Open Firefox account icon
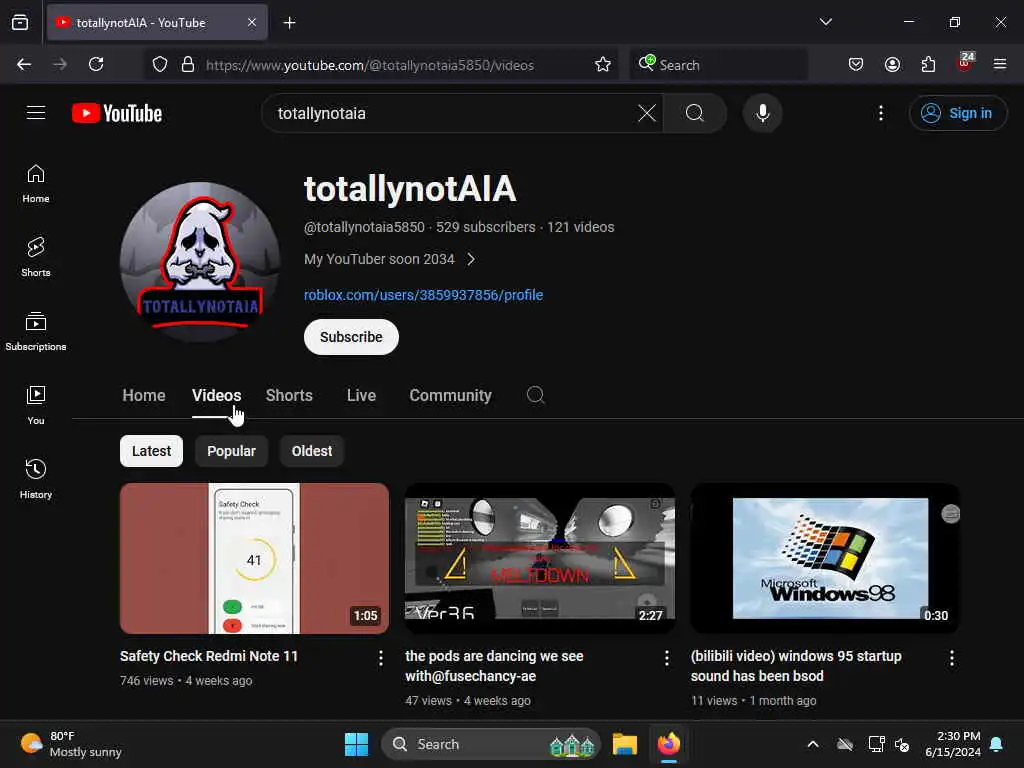This screenshot has height=768, width=1024. 892,64
